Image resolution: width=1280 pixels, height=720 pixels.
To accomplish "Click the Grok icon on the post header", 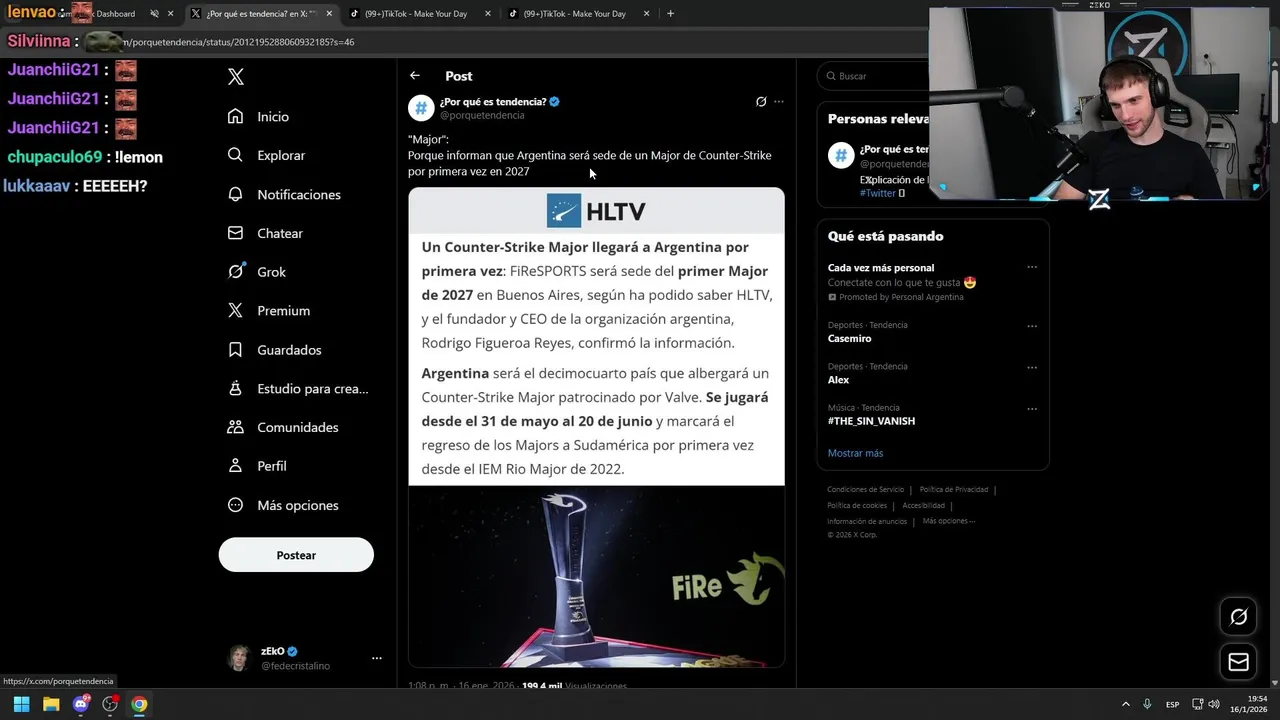I will tap(761, 102).
